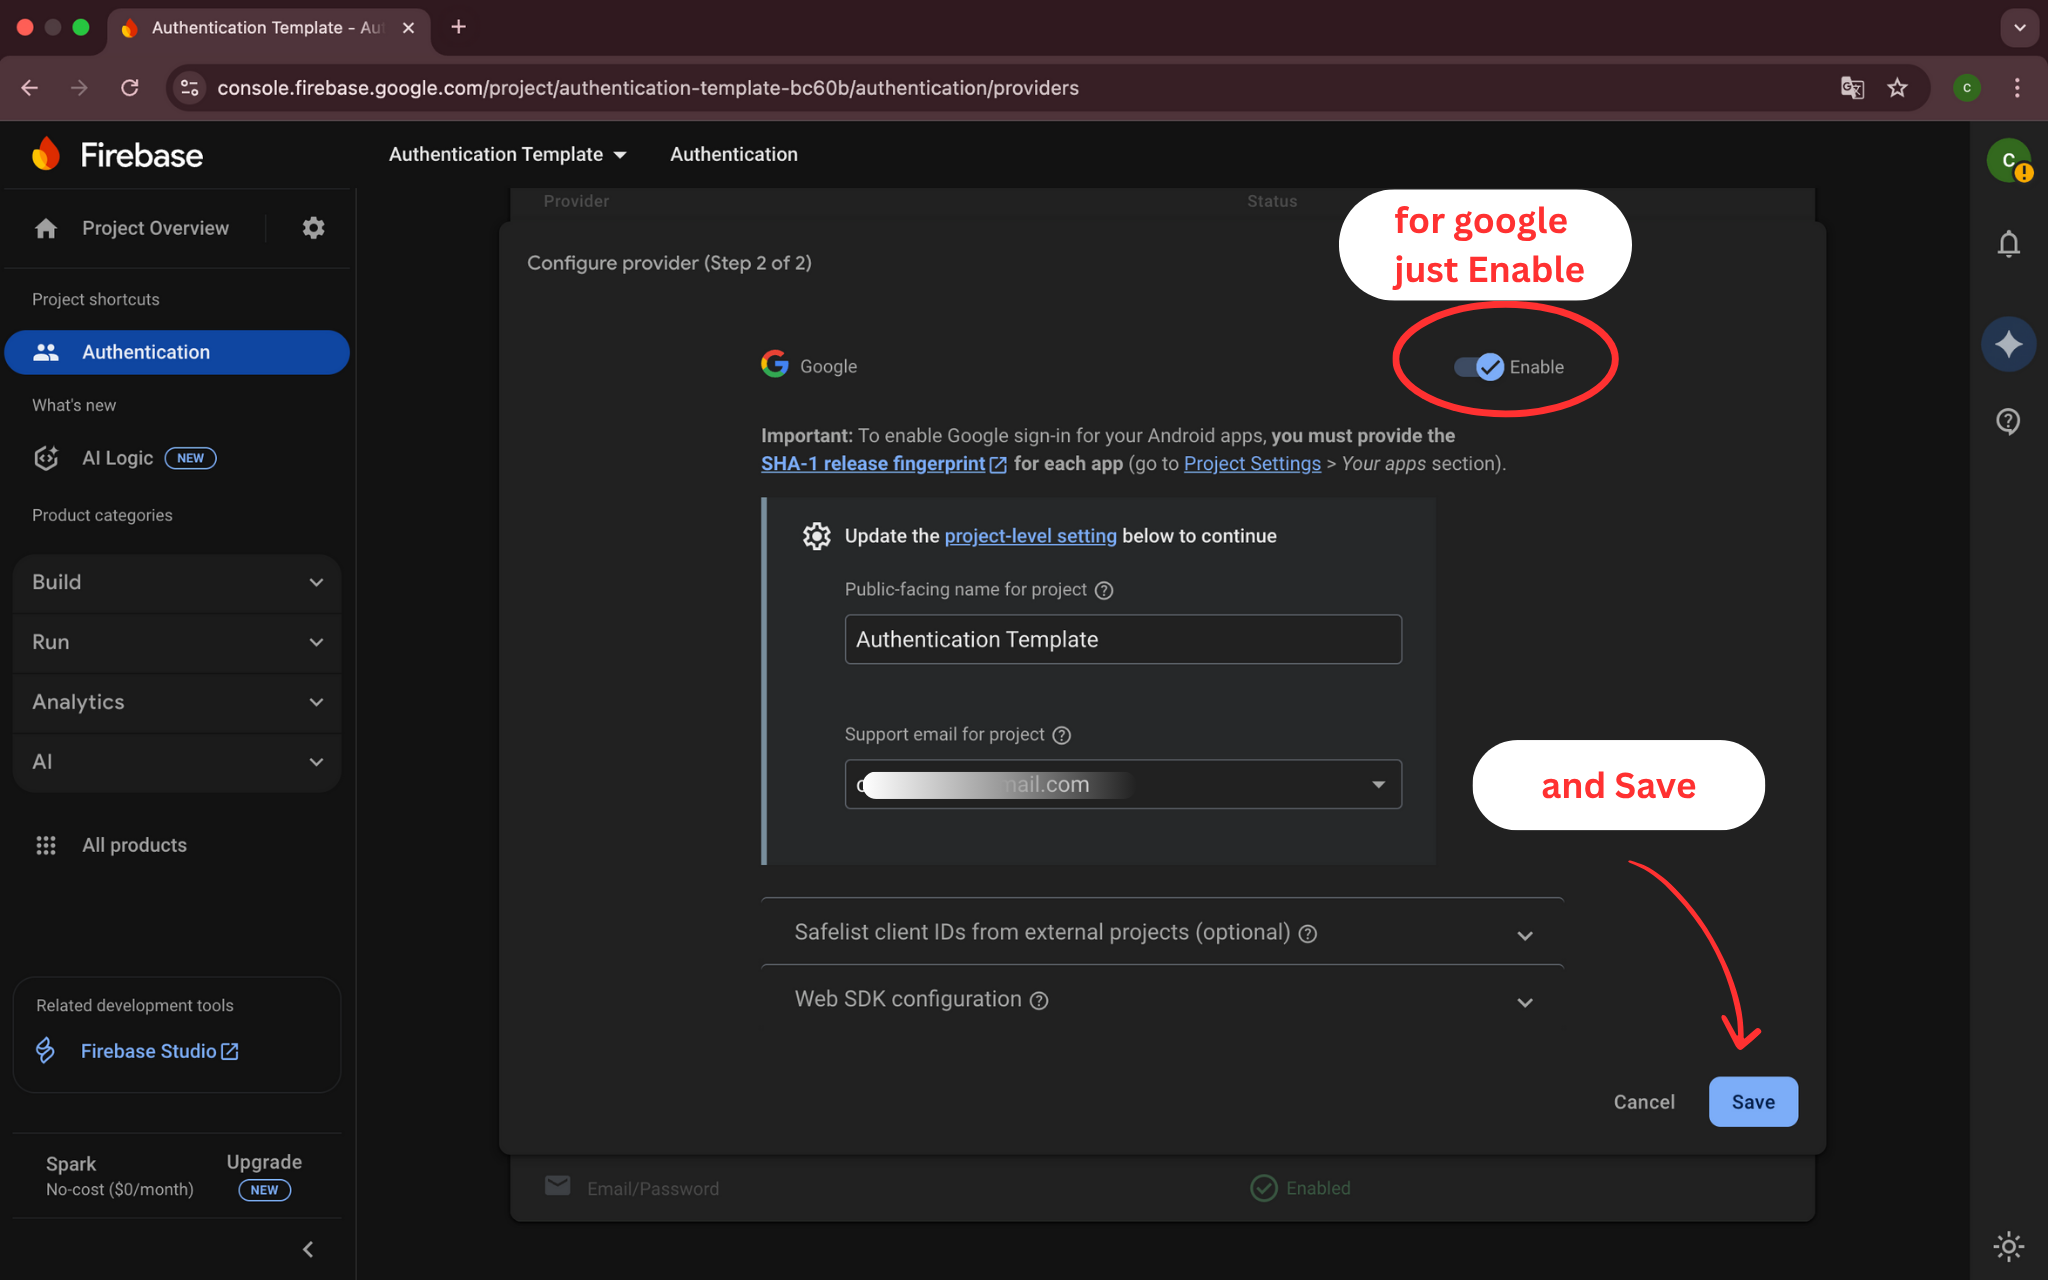This screenshot has height=1280, width=2048.
Task: Bookmark page with star icon
Action: (1897, 88)
